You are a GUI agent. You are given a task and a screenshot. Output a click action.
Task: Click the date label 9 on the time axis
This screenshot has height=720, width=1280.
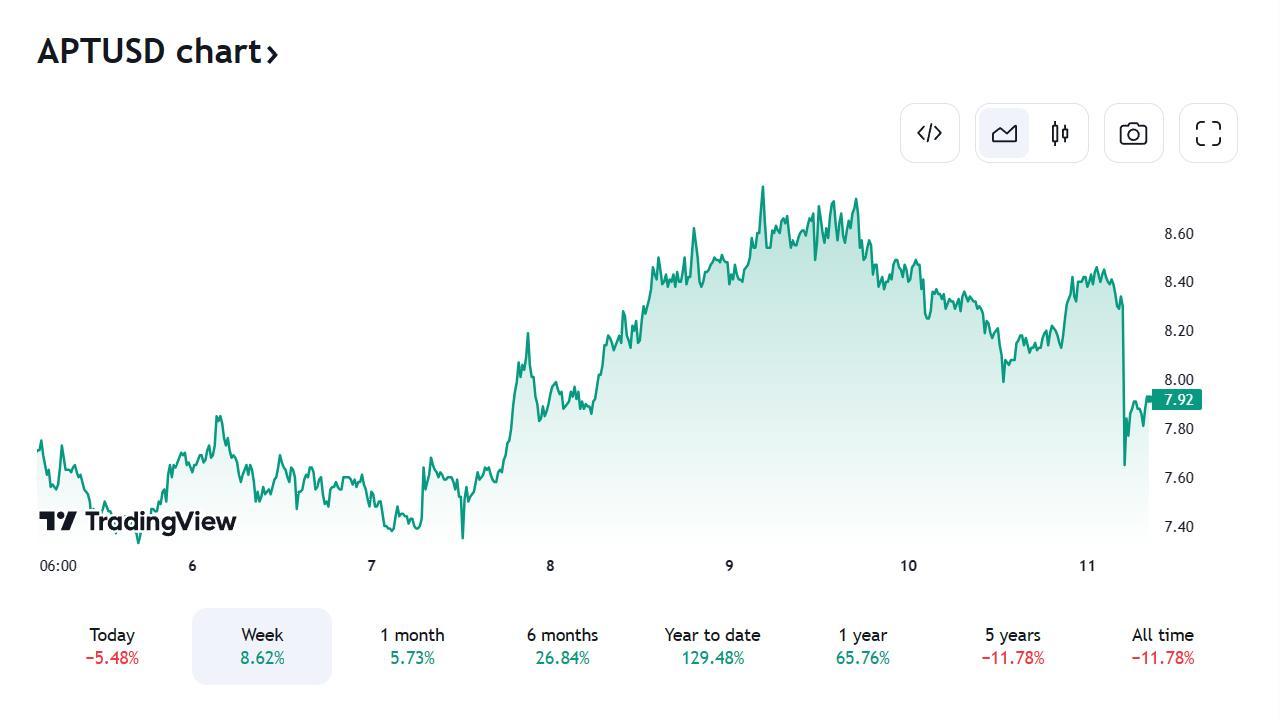point(729,566)
